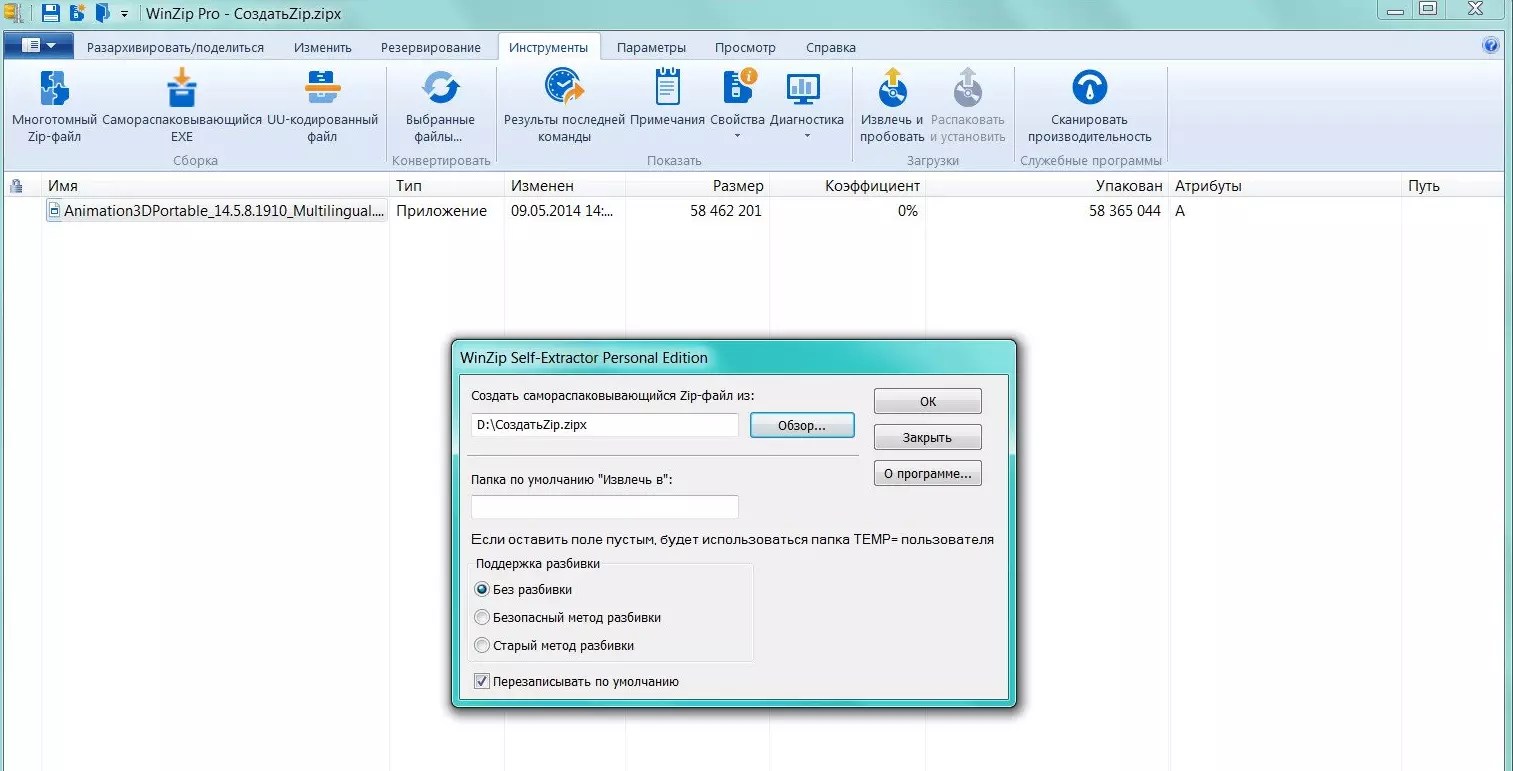Run Сканировать производительность tool
This screenshot has width=1513, height=771.
point(1090,107)
